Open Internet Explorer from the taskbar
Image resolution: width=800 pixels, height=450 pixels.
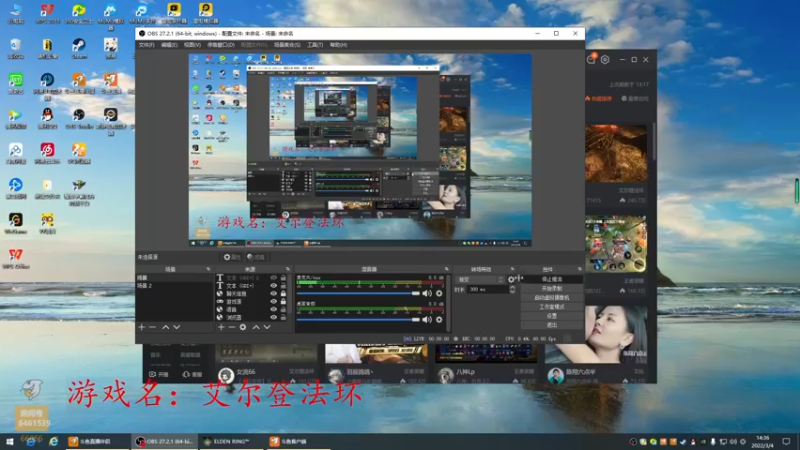click(x=53, y=441)
